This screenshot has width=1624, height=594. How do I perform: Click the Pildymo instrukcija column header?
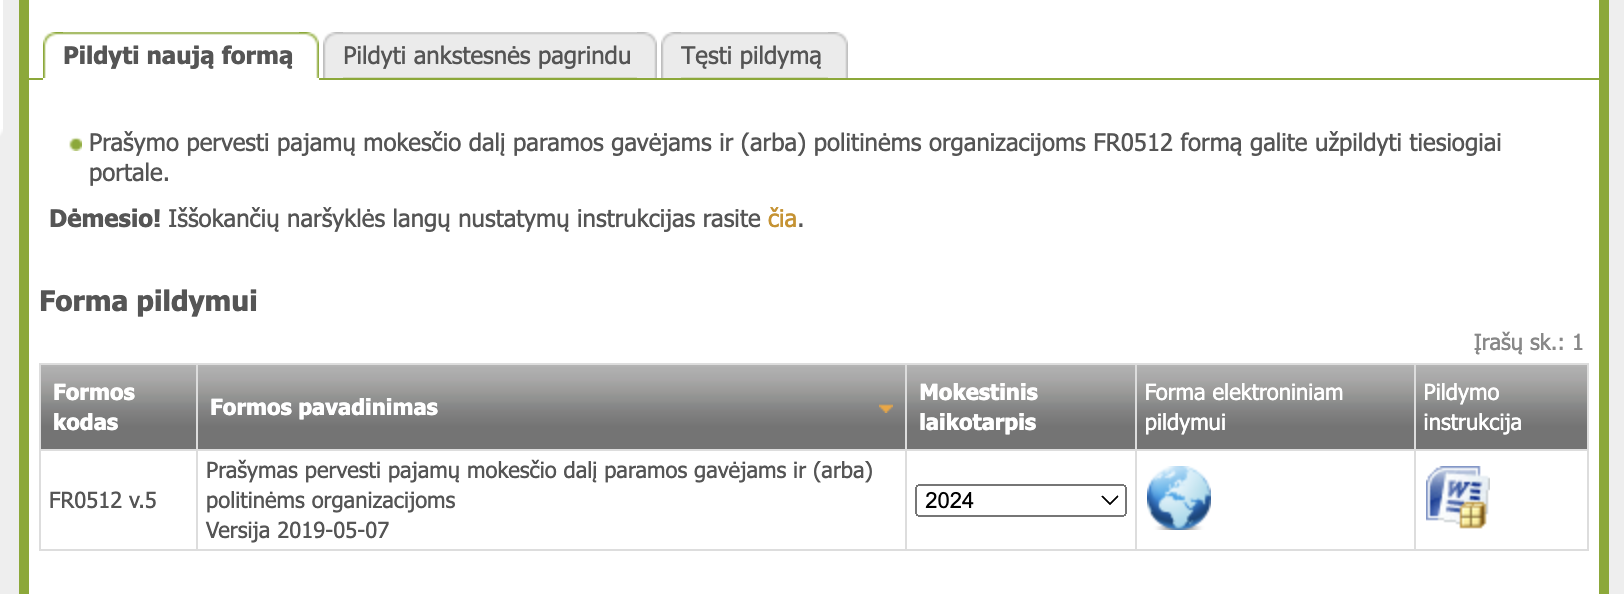coord(1472,407)
